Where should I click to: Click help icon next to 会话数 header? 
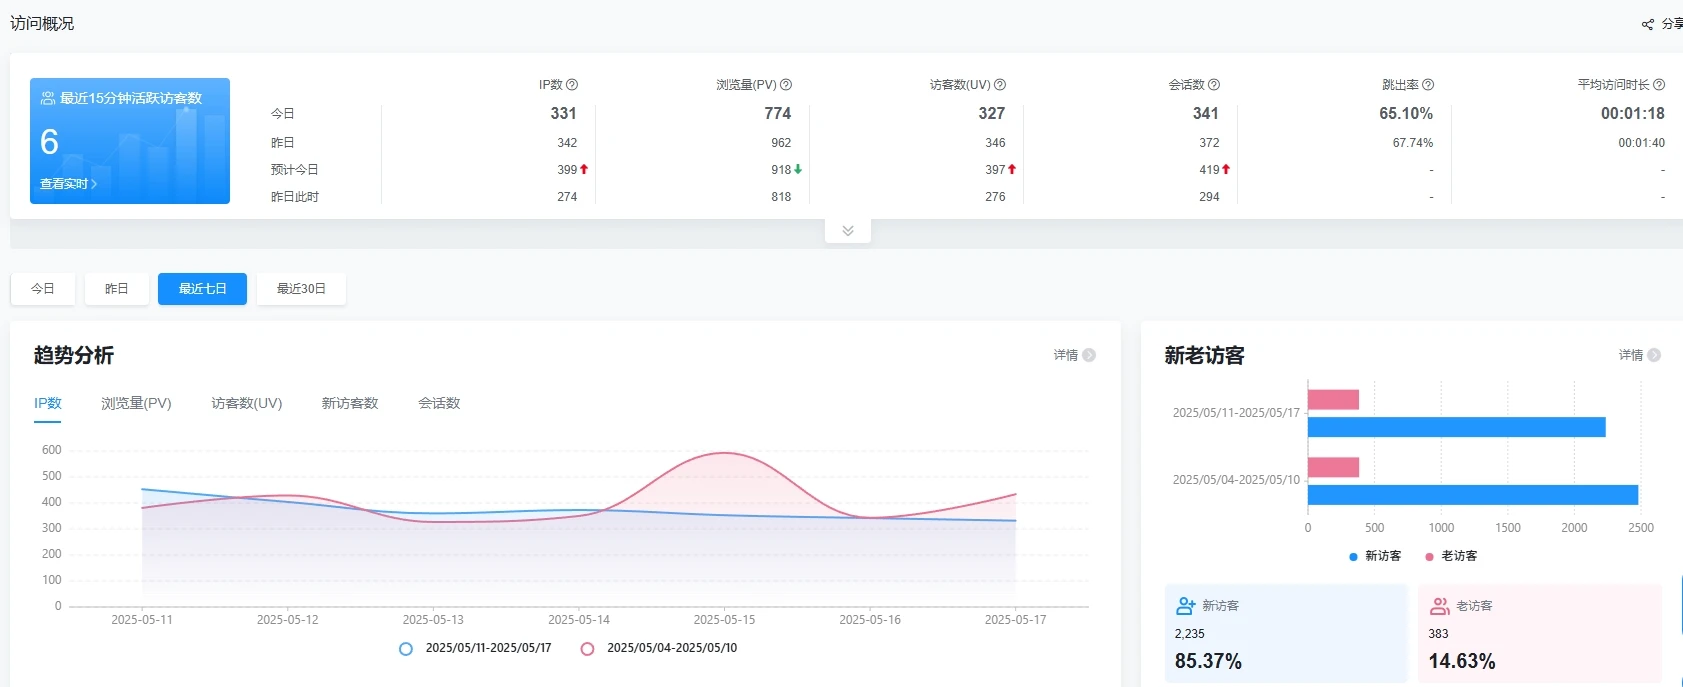[1214, 85]
